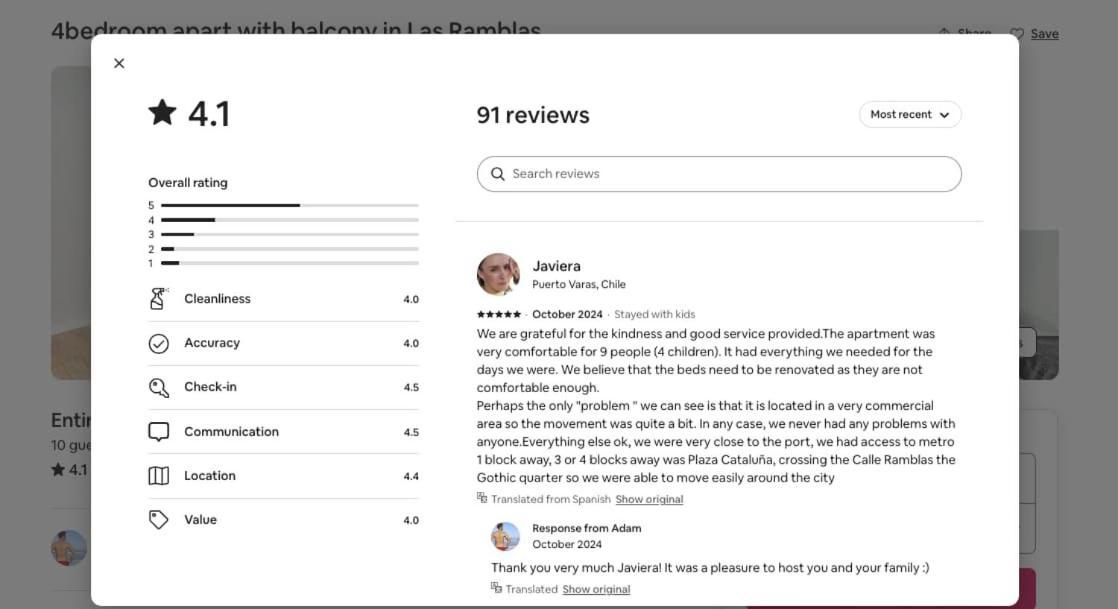Click the 5-star rating bar
1118x609 pixels.
[x=289, y=205]
